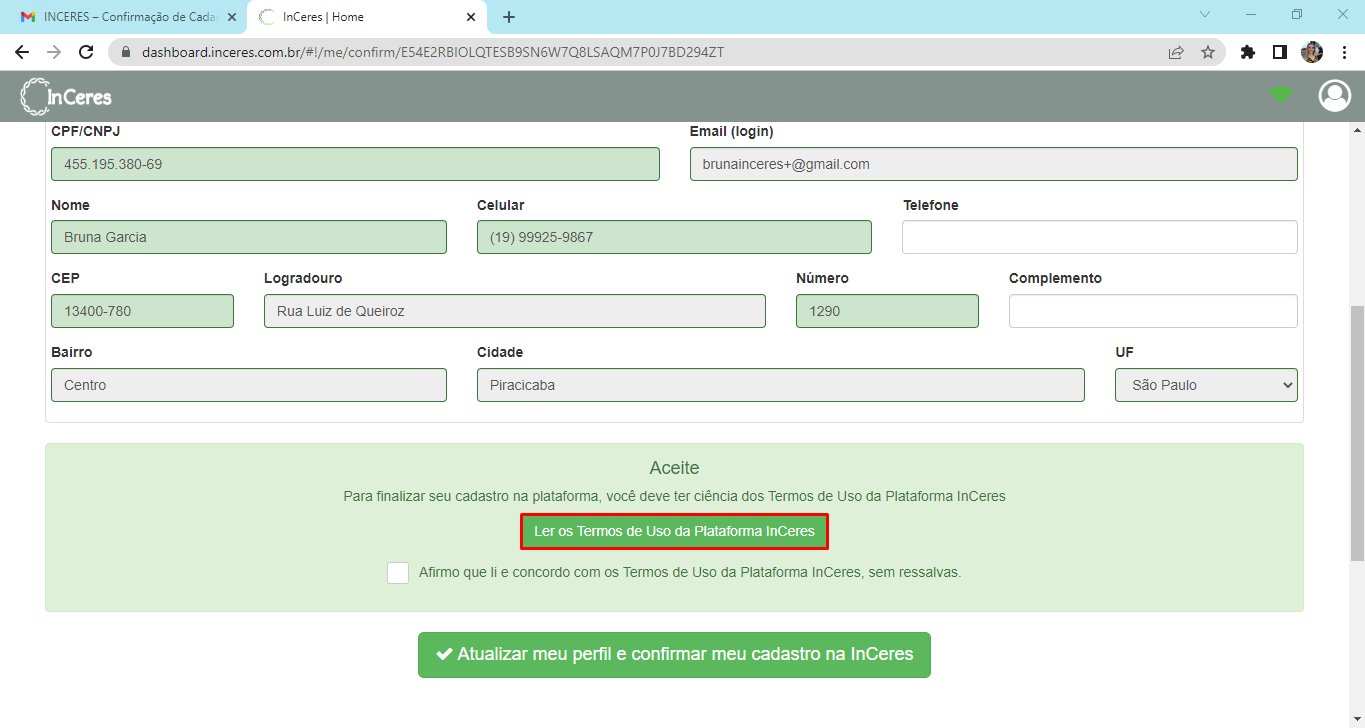Click the Nome field Bruna Garcia
The width and height of the screenshot is (1365, 728).
[249, 237]
